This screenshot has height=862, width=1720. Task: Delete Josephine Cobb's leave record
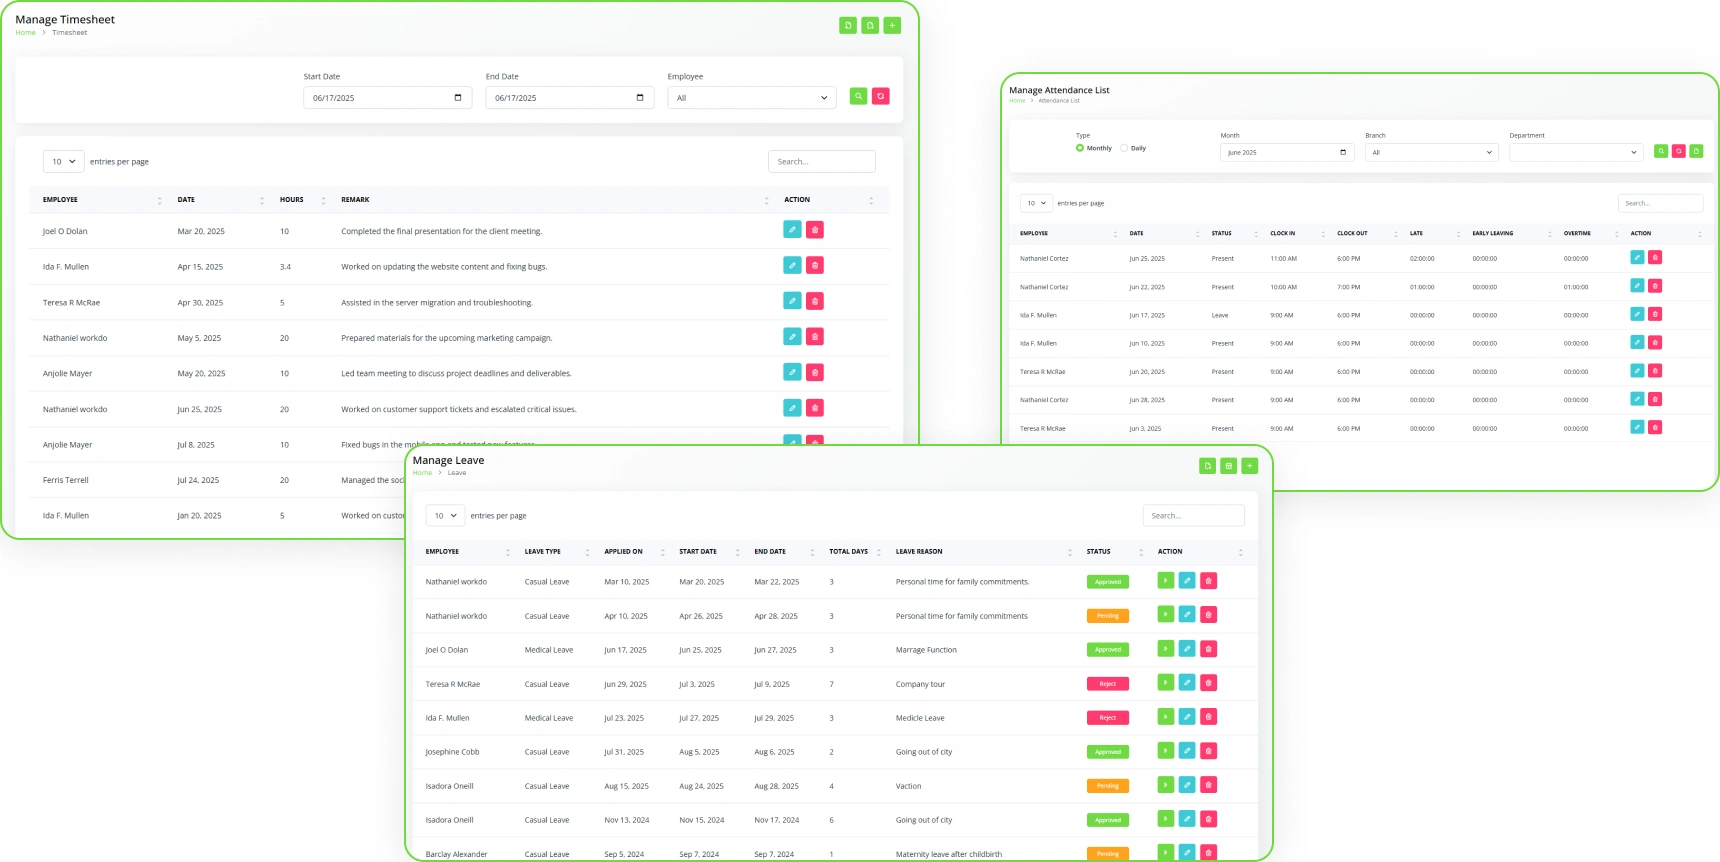(x=1208, y=751)
